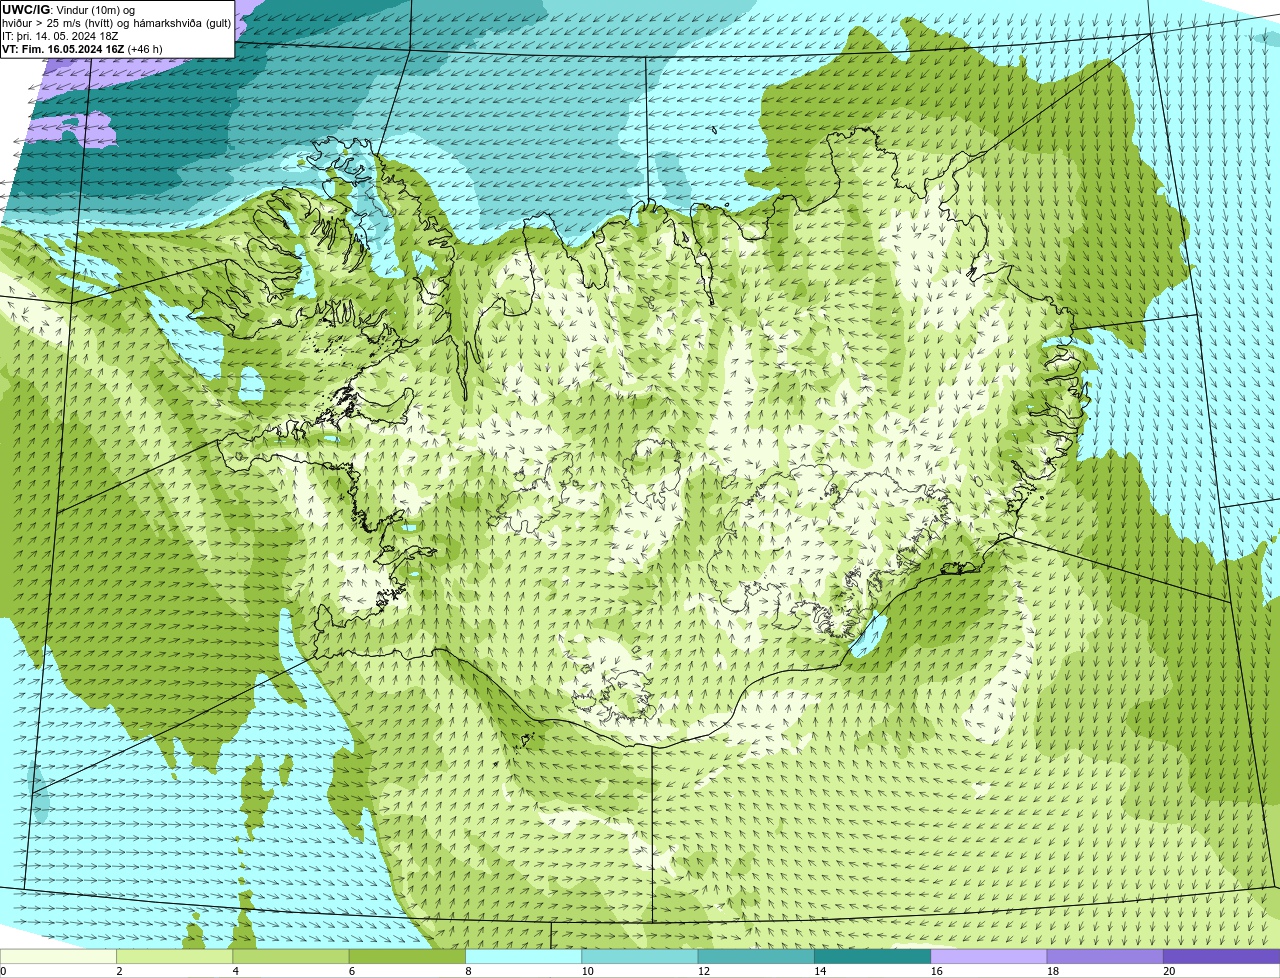Click the legend scale label "4"
The width and height of the screenshot is (1280, 978).
pos(235,971)
